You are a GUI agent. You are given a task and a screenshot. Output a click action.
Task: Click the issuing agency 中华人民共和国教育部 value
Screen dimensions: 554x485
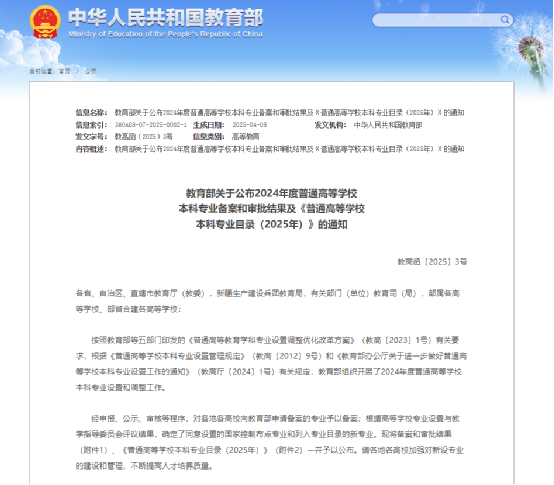[388, 125]
